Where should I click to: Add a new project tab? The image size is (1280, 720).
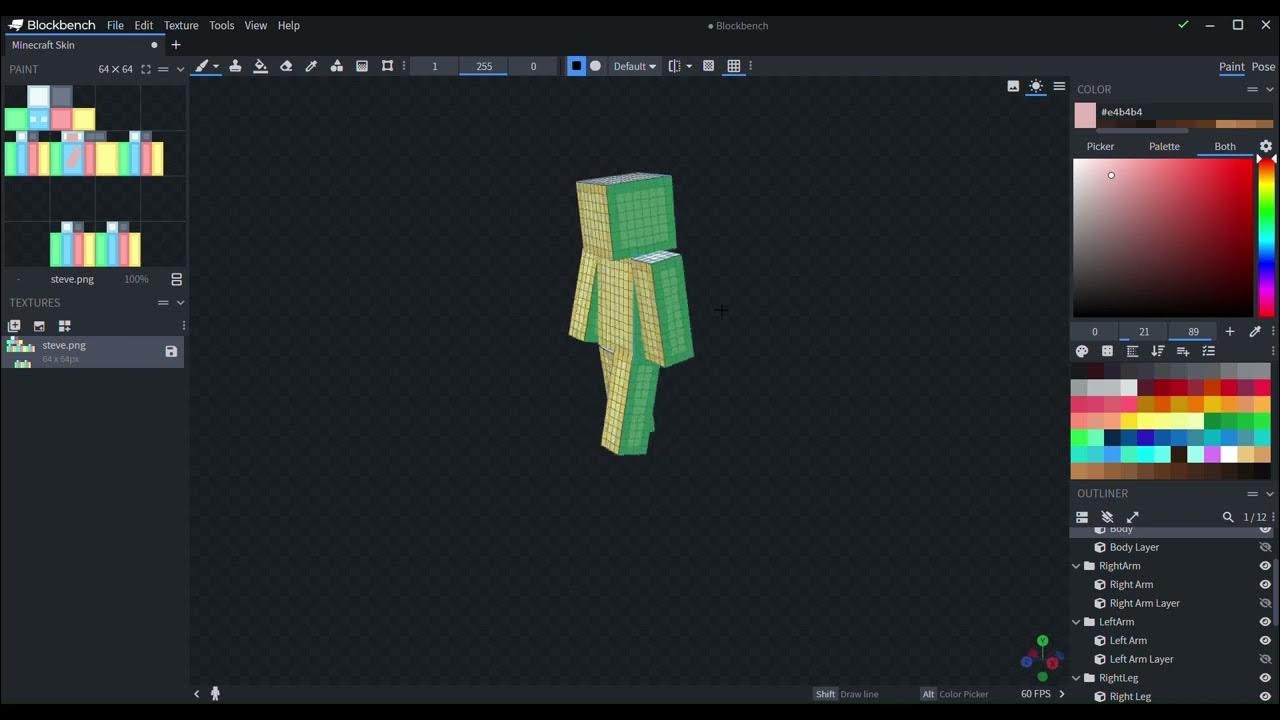(176, 45)
